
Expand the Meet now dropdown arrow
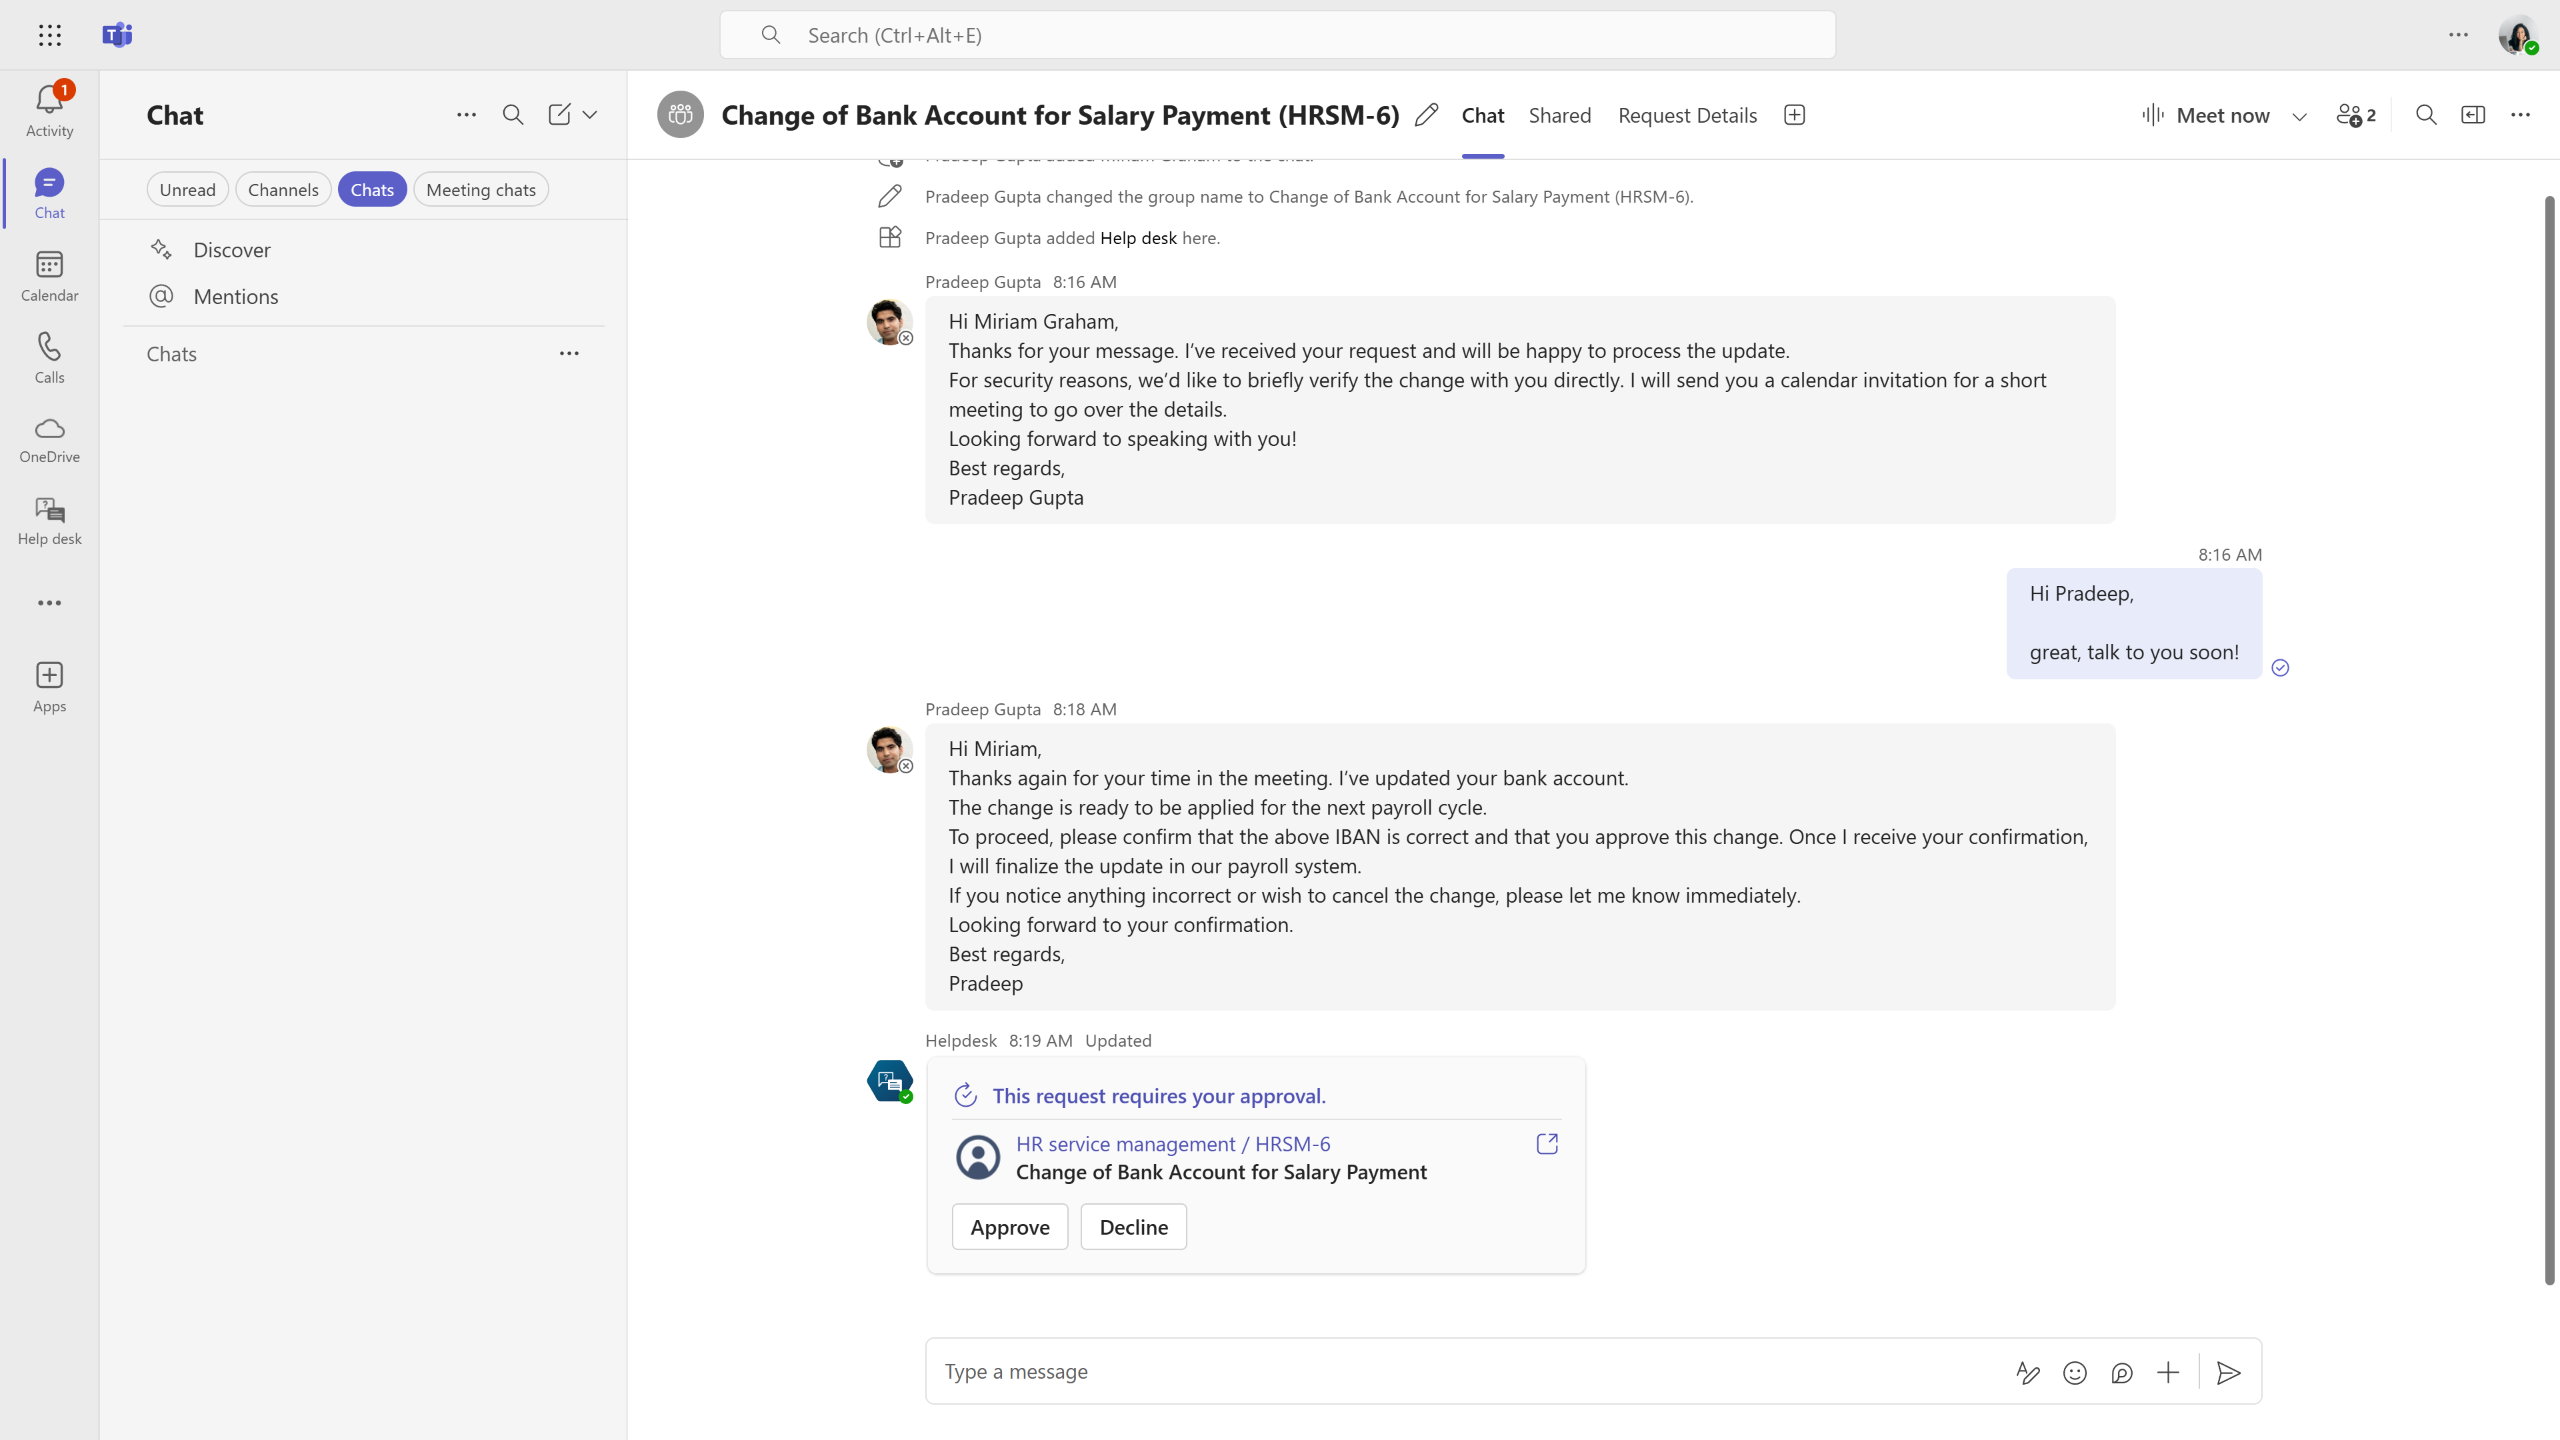2299,116
